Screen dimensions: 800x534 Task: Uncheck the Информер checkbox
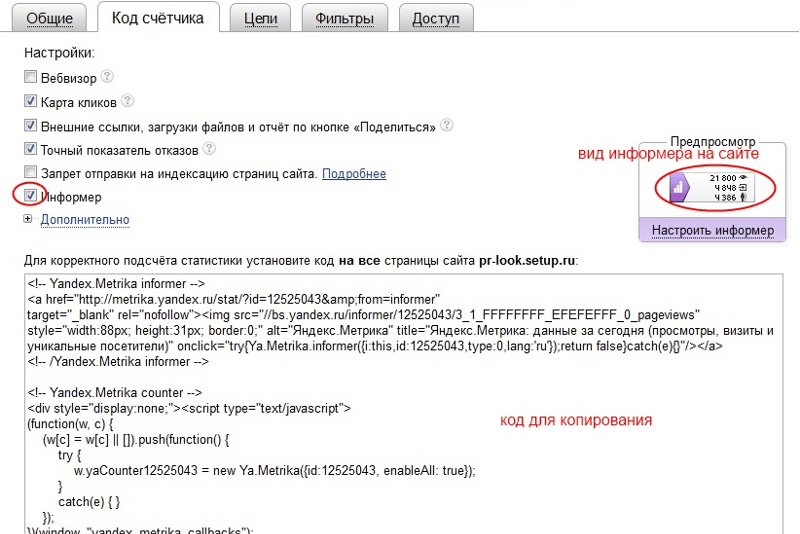(31, 196)
